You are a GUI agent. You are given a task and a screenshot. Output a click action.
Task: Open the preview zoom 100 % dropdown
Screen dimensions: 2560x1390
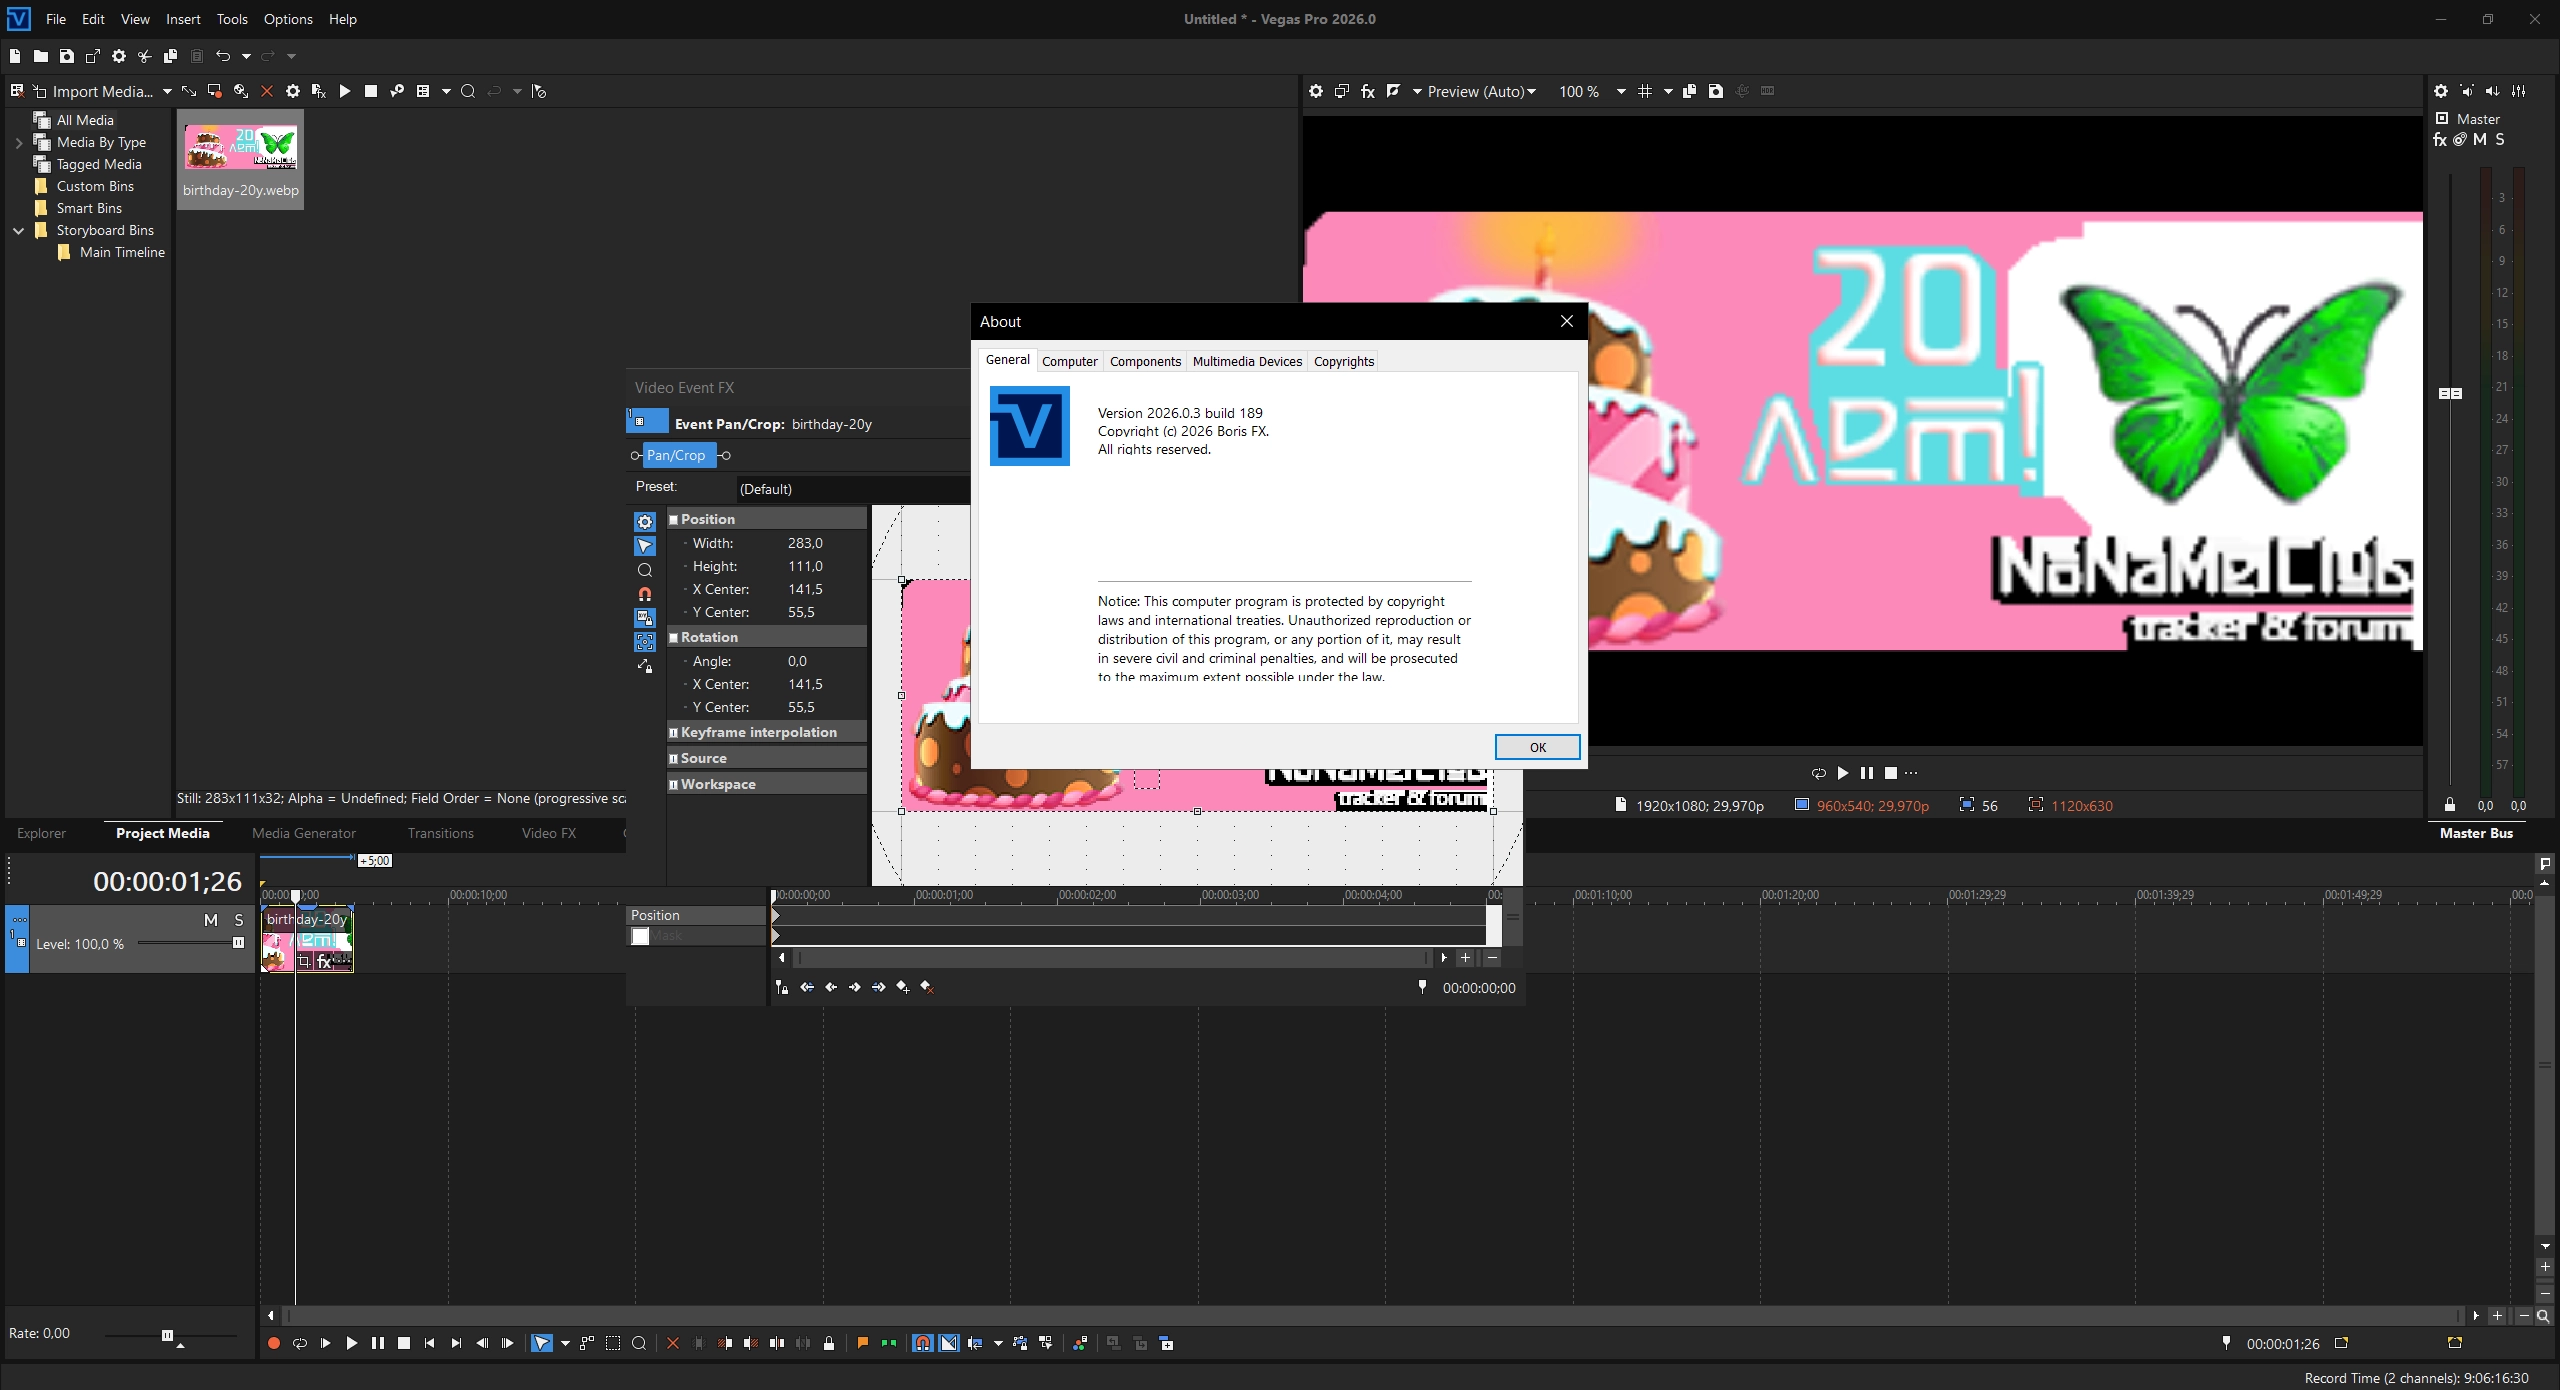click(1621, 91)
